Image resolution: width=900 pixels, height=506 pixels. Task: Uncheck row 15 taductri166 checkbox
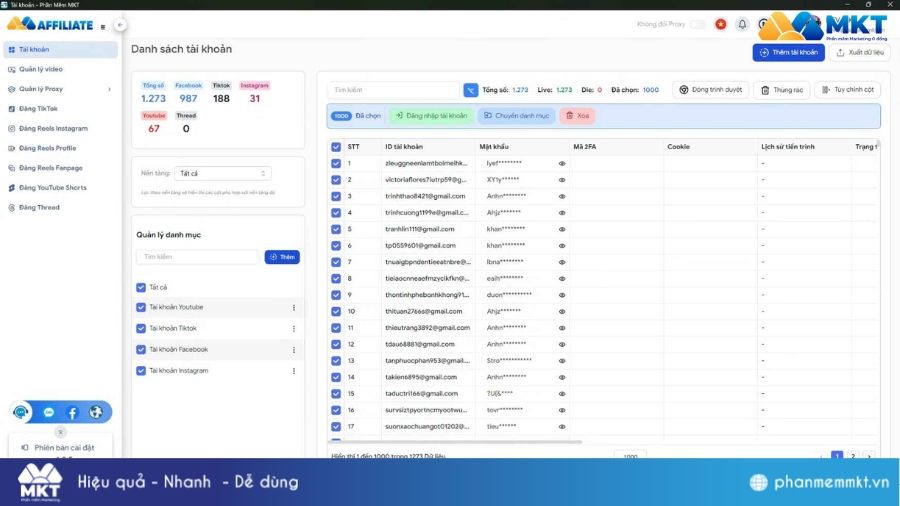point(336,394)
